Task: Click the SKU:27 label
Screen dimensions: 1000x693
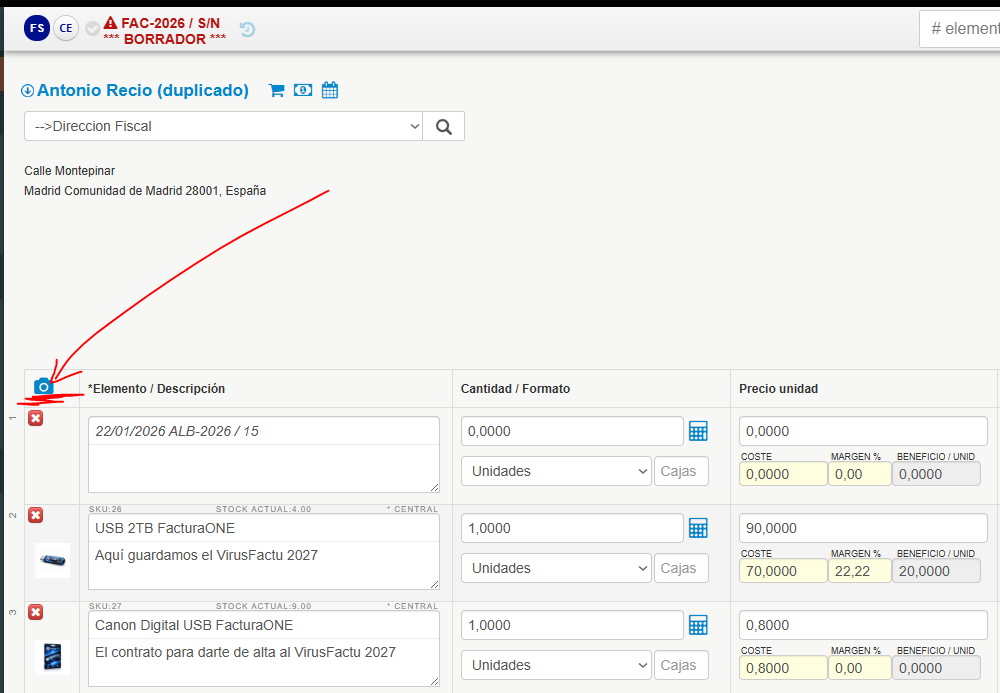Action: point(105,606)
